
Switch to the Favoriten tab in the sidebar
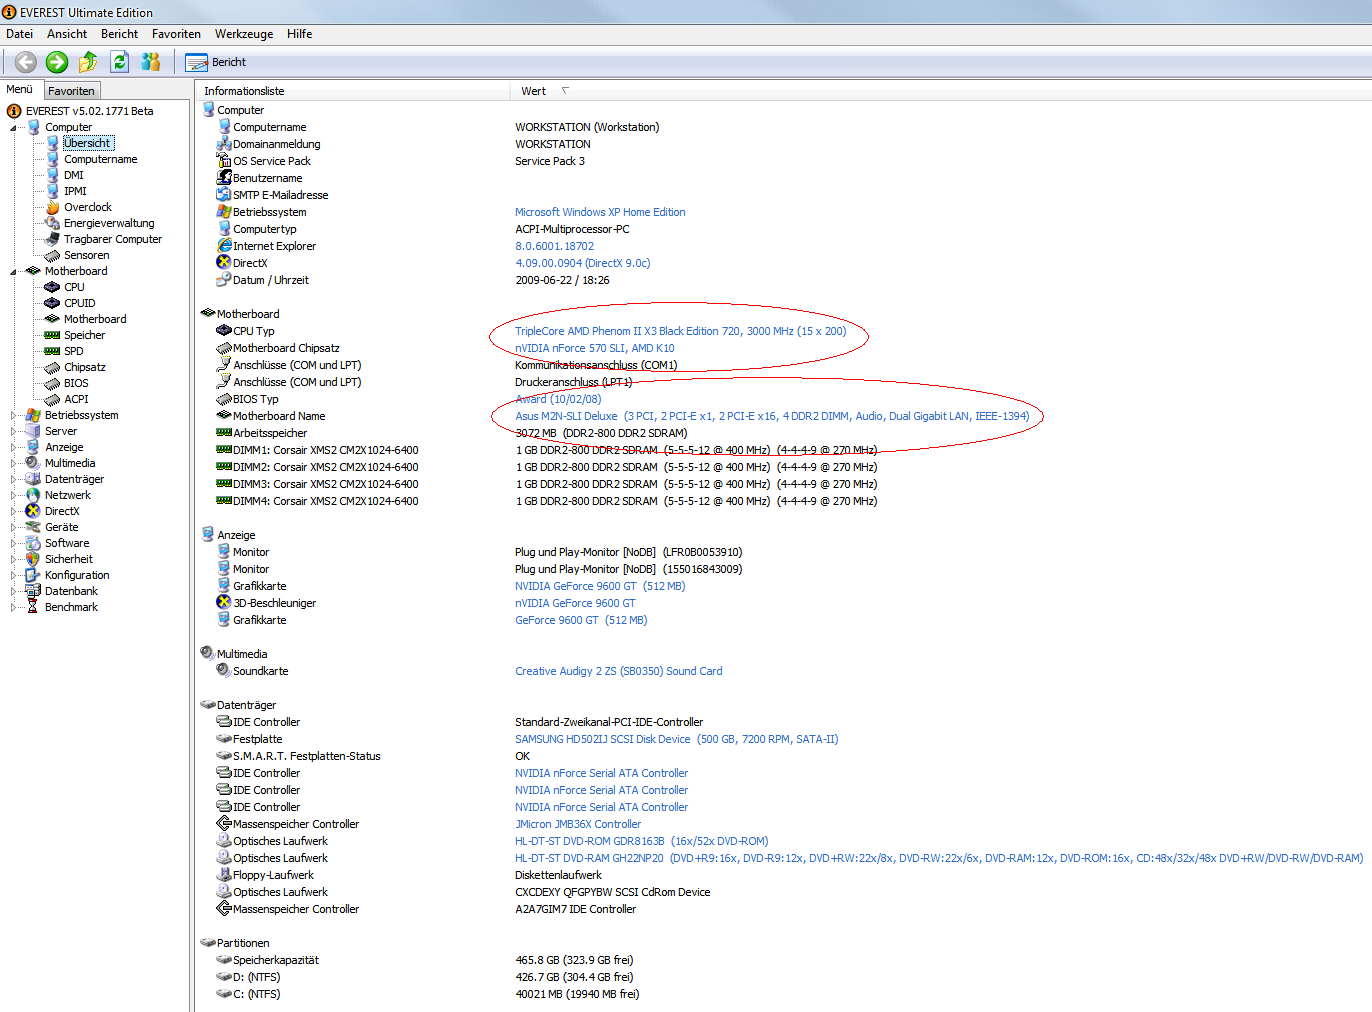click(x=71, y=90)
